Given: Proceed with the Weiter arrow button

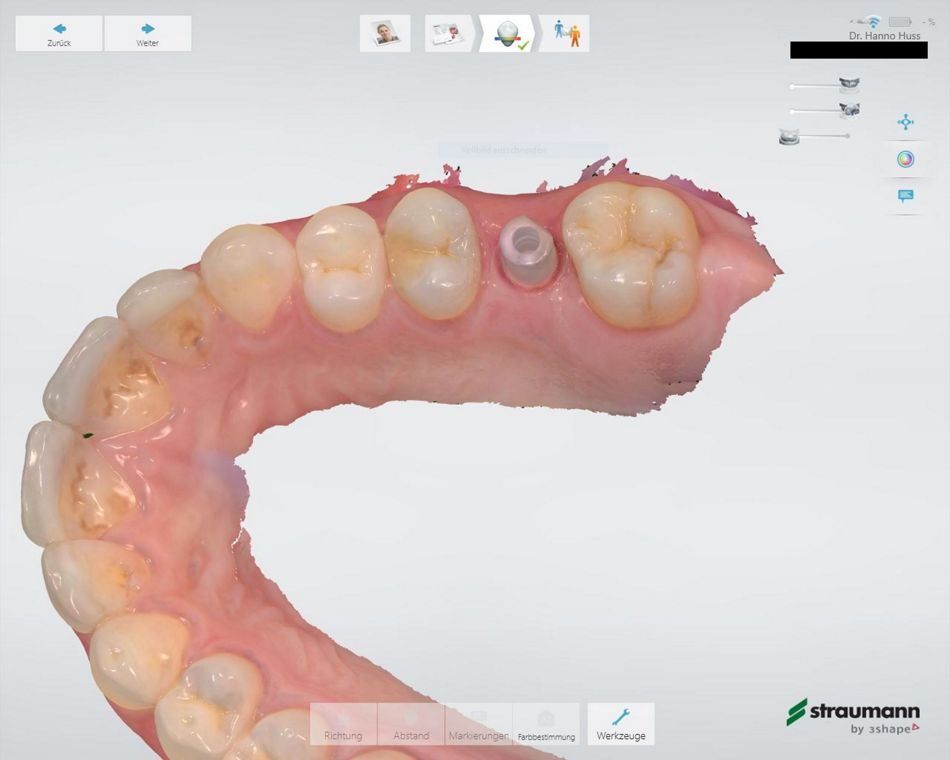Looking at the screenshot, I should (x=148, y=34).
